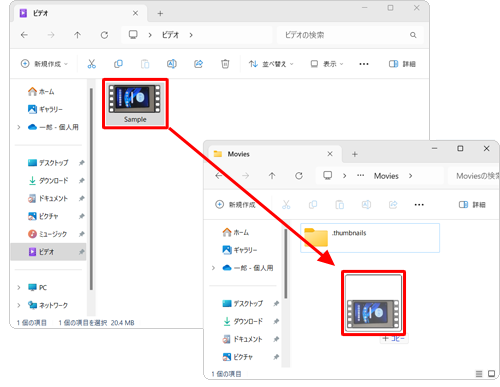Screen dimensions: 500x387
Task: Click the Moviesの検索 search field
Action: 473,176
